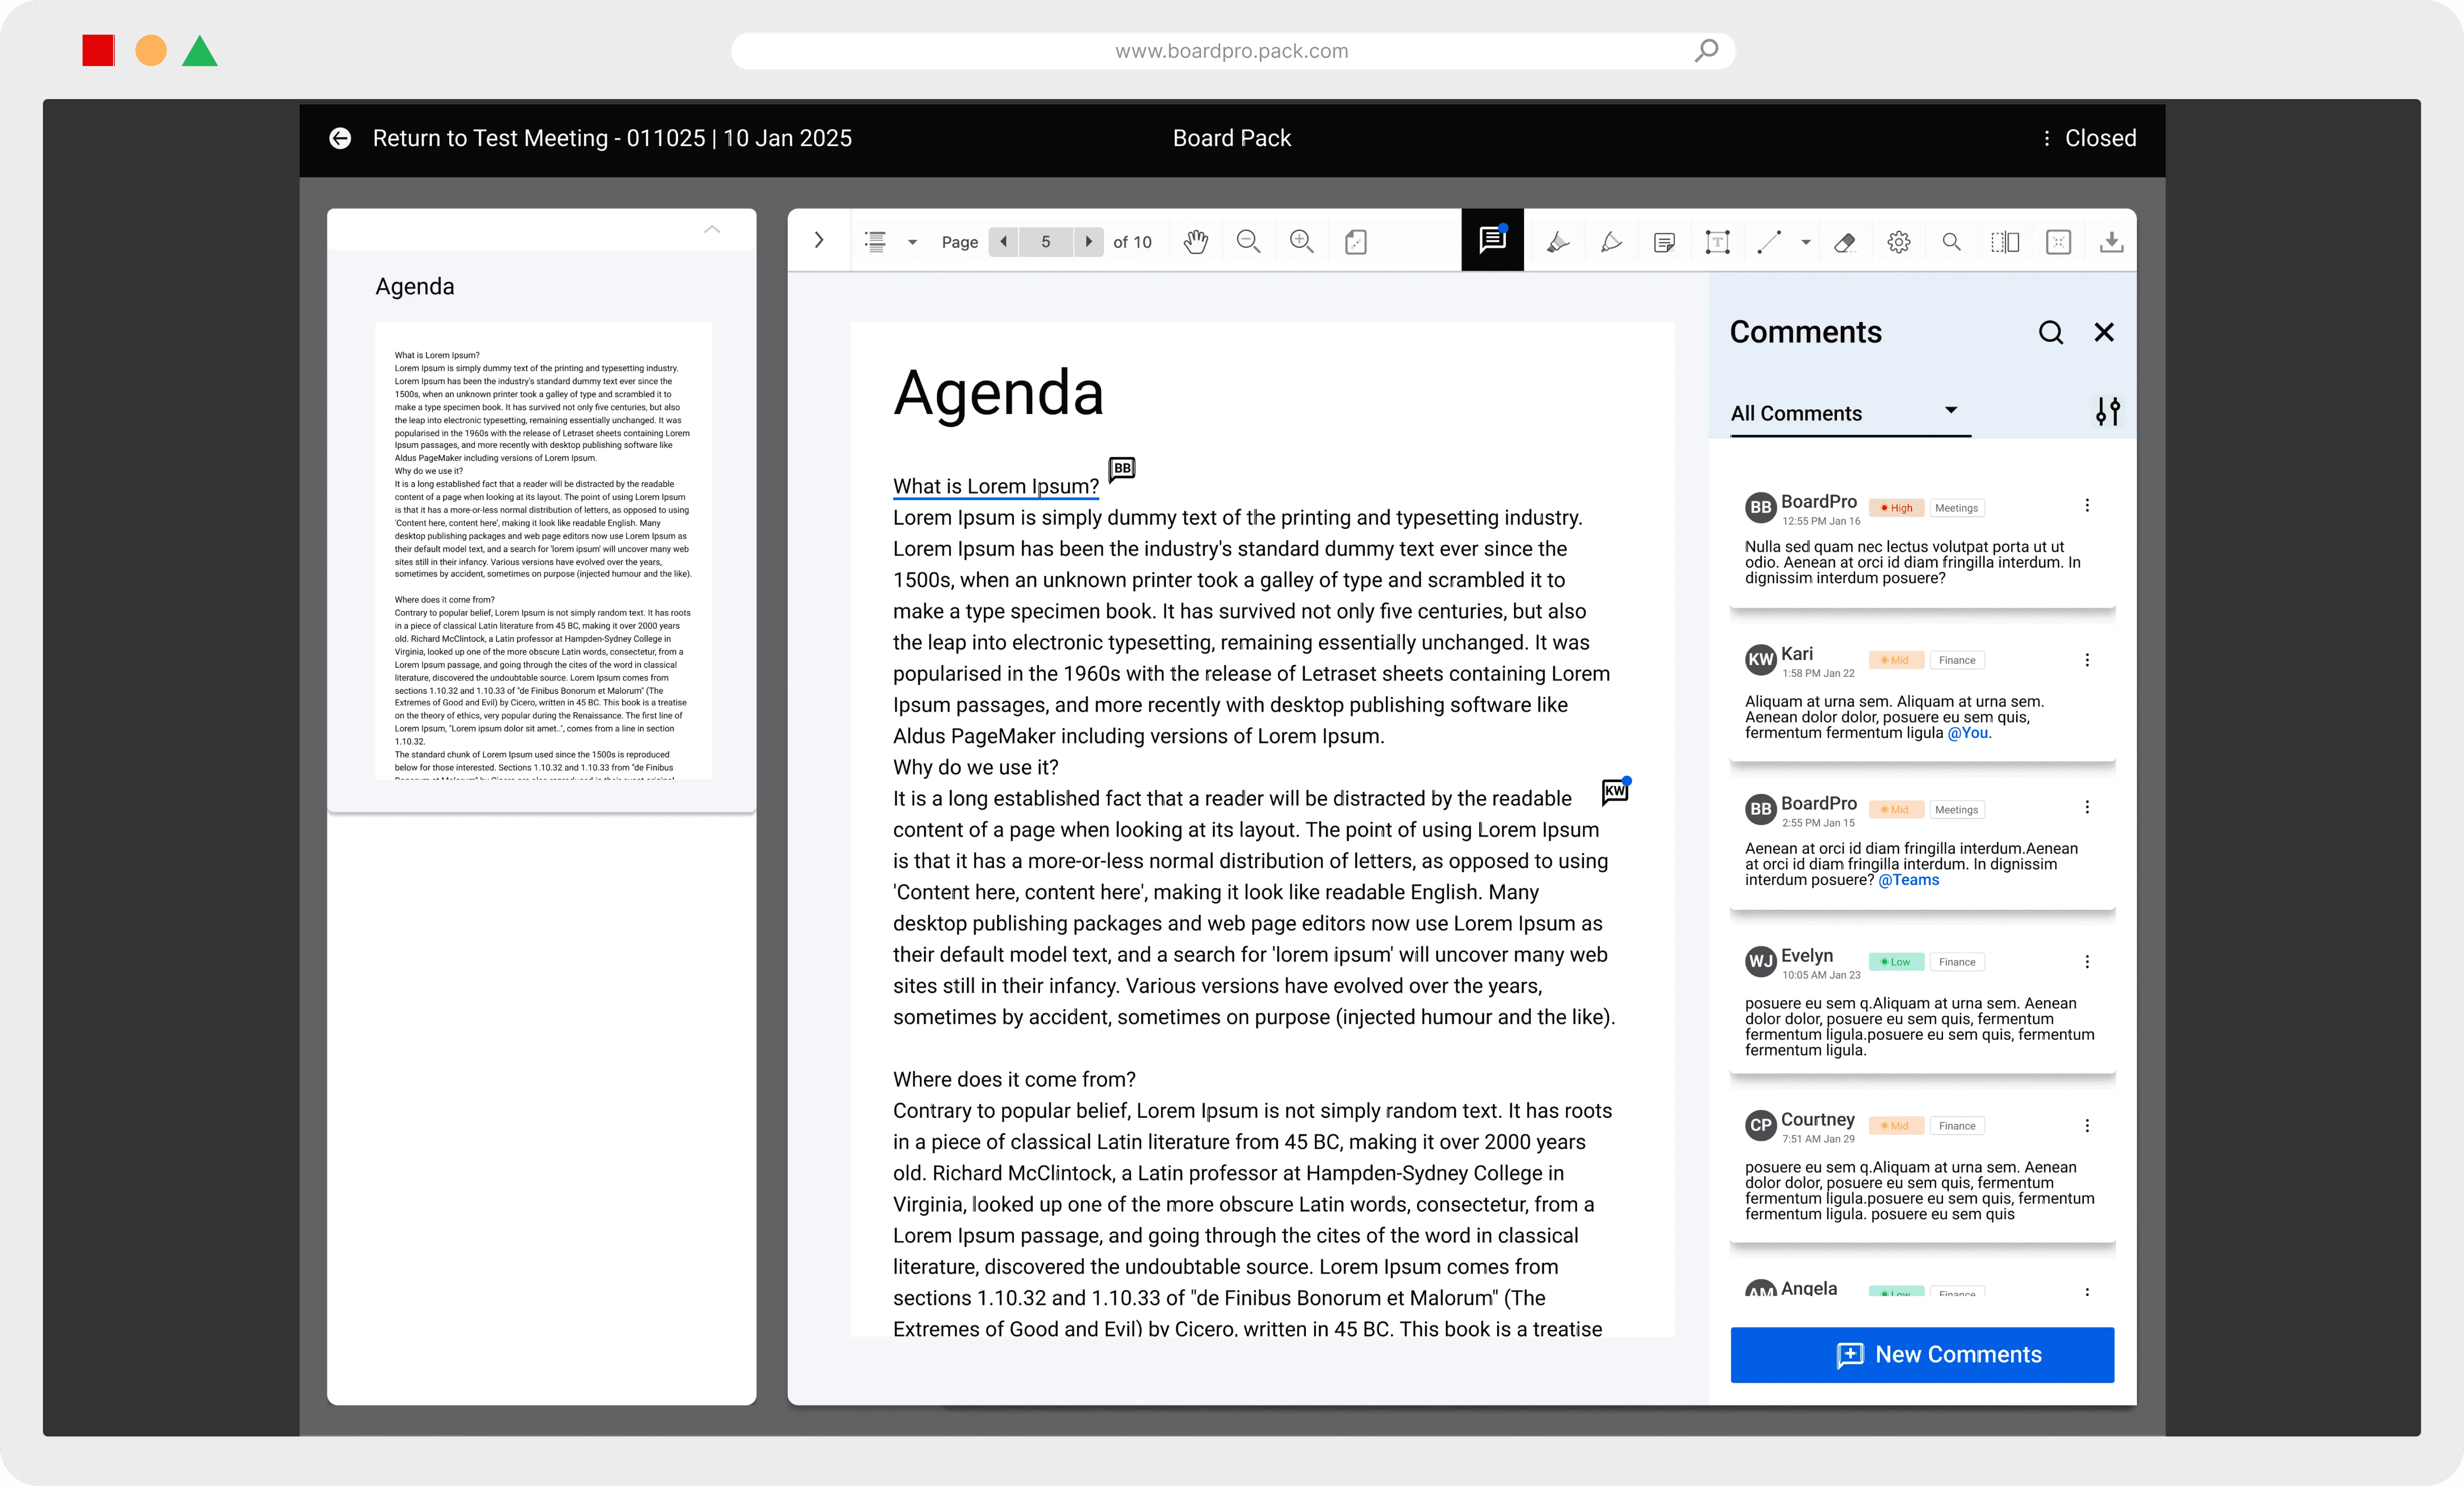Open options for Courtney's comment
Screen dimensions: 2464x1486
click(x=2087, y=1126)
